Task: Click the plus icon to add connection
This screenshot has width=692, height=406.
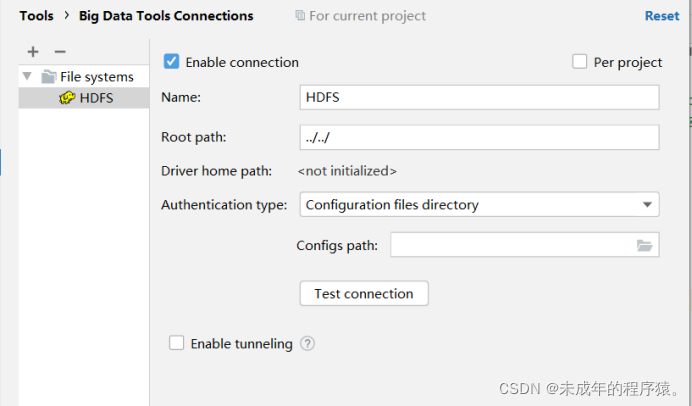Action: (33, 52)
